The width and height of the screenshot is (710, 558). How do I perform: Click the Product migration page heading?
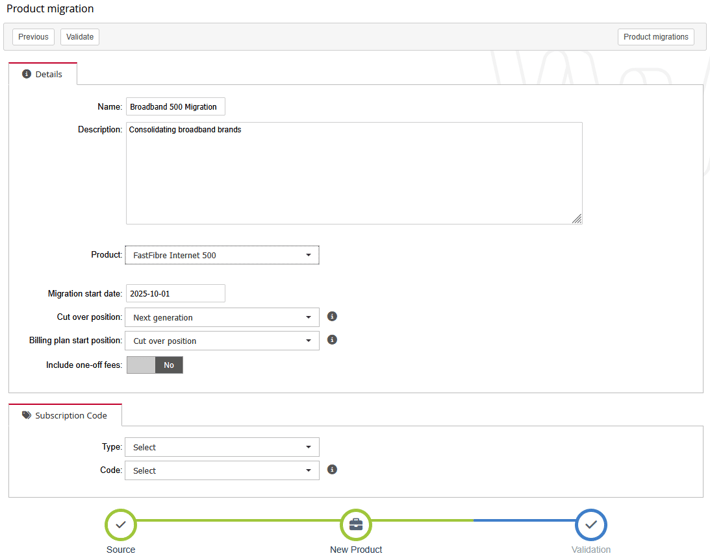coord(50,9)
